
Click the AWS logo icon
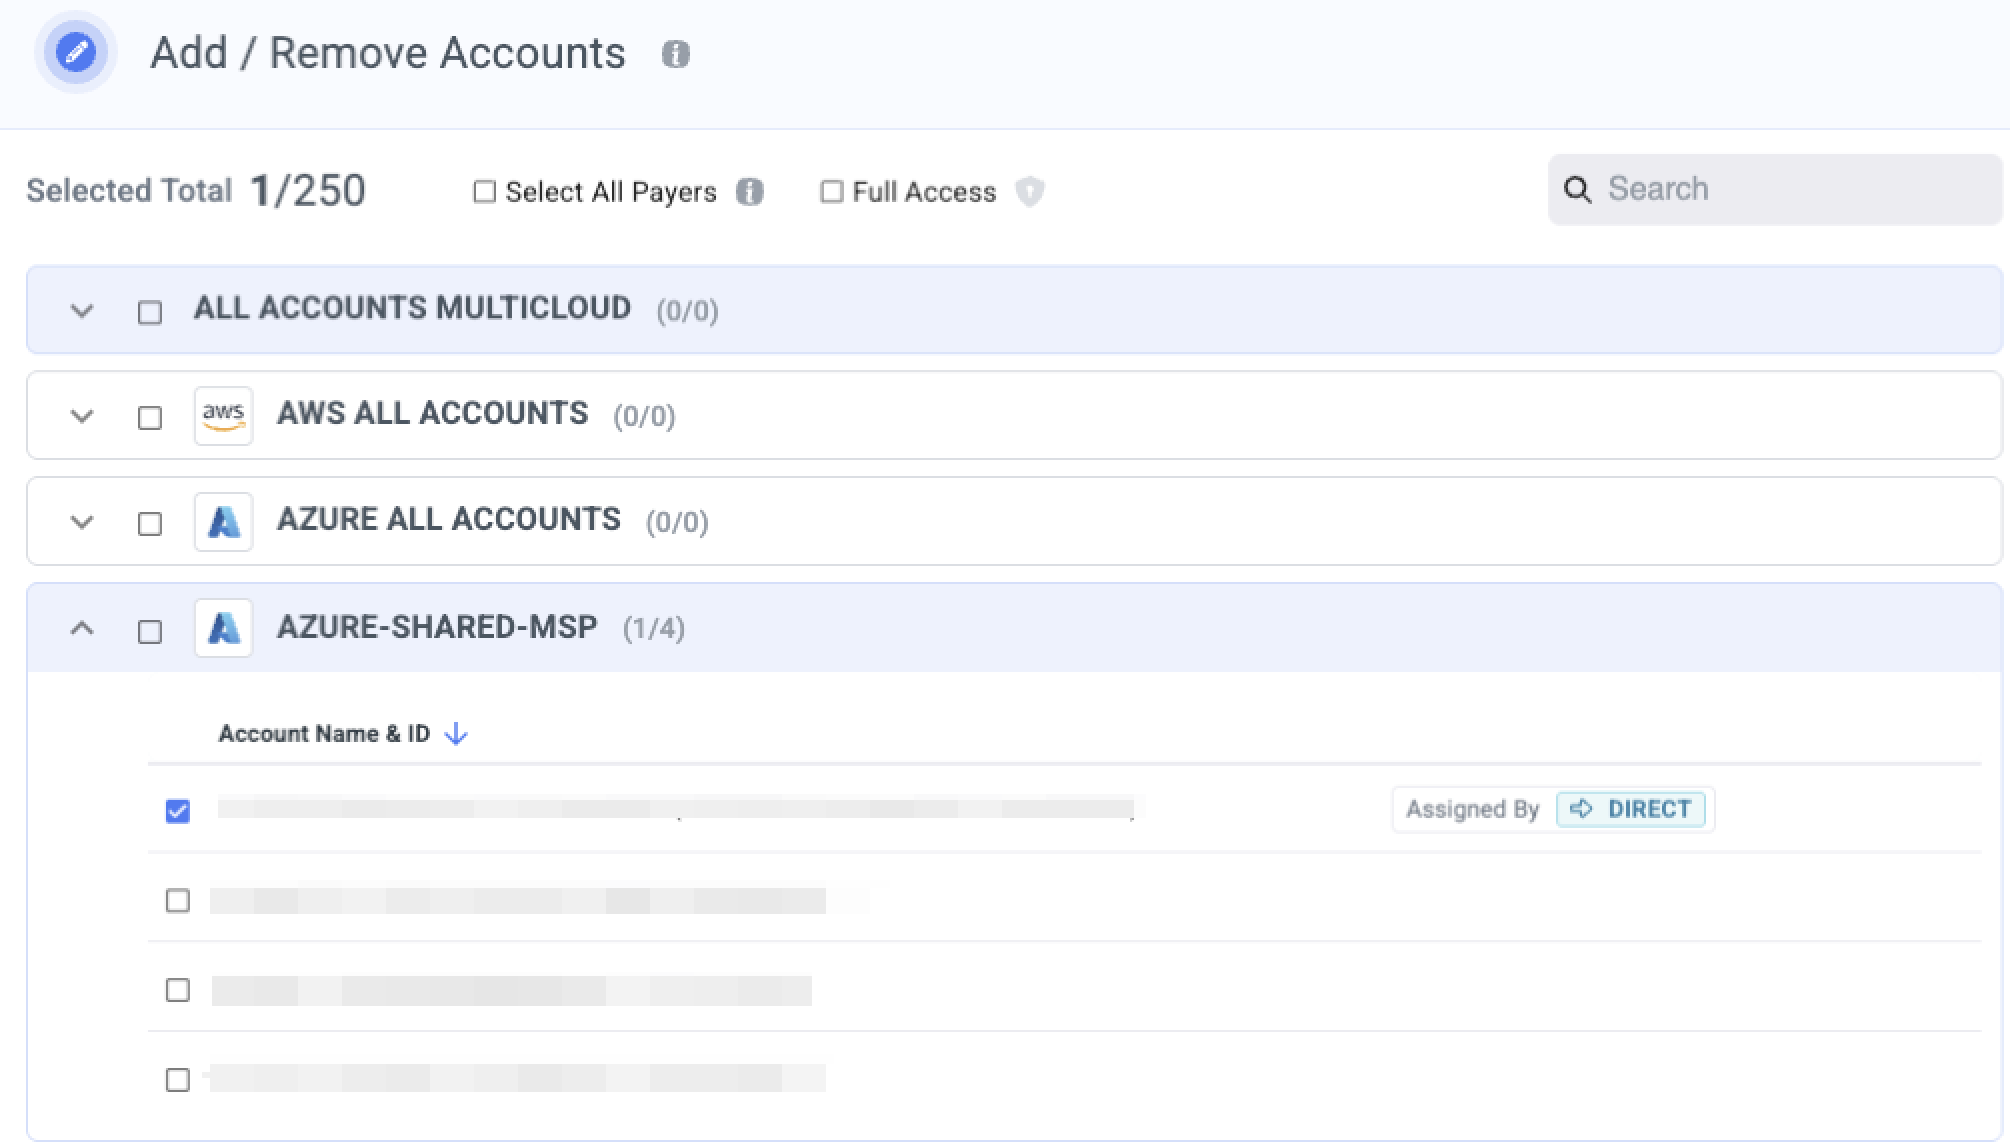coord(223,415)
